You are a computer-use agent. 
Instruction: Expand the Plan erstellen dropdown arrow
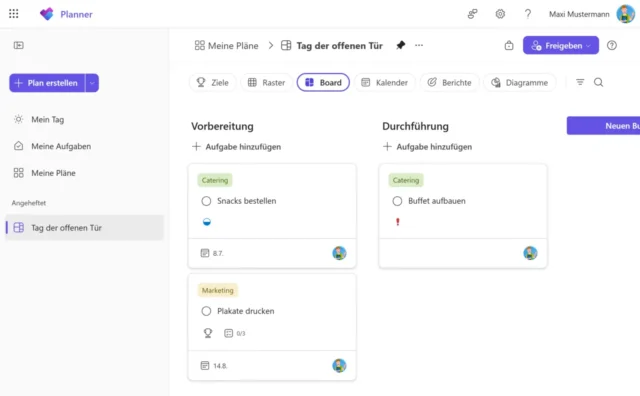pyautogui.click(x=92, y=83)
